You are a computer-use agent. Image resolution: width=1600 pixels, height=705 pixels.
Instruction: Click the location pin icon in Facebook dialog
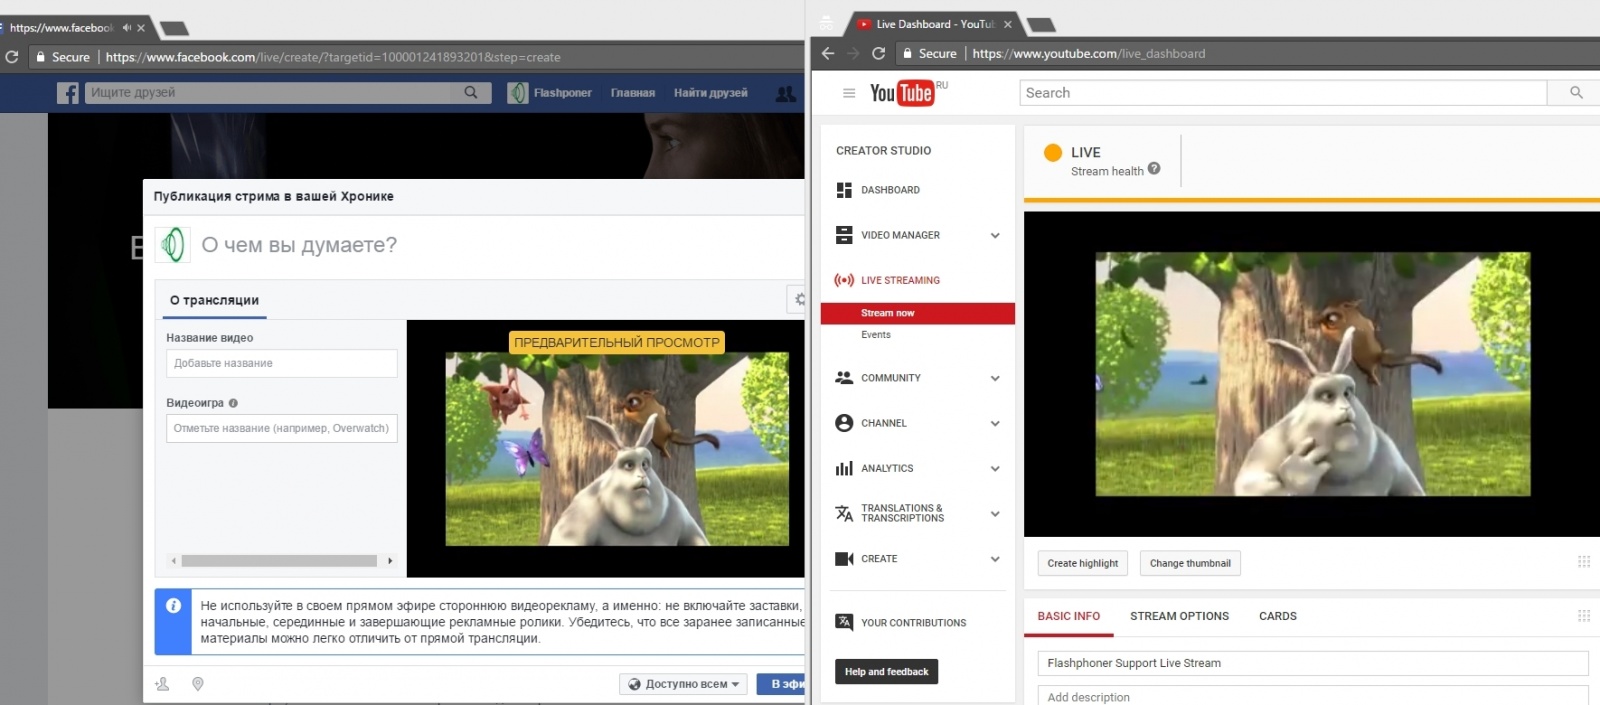click(198, 684)
